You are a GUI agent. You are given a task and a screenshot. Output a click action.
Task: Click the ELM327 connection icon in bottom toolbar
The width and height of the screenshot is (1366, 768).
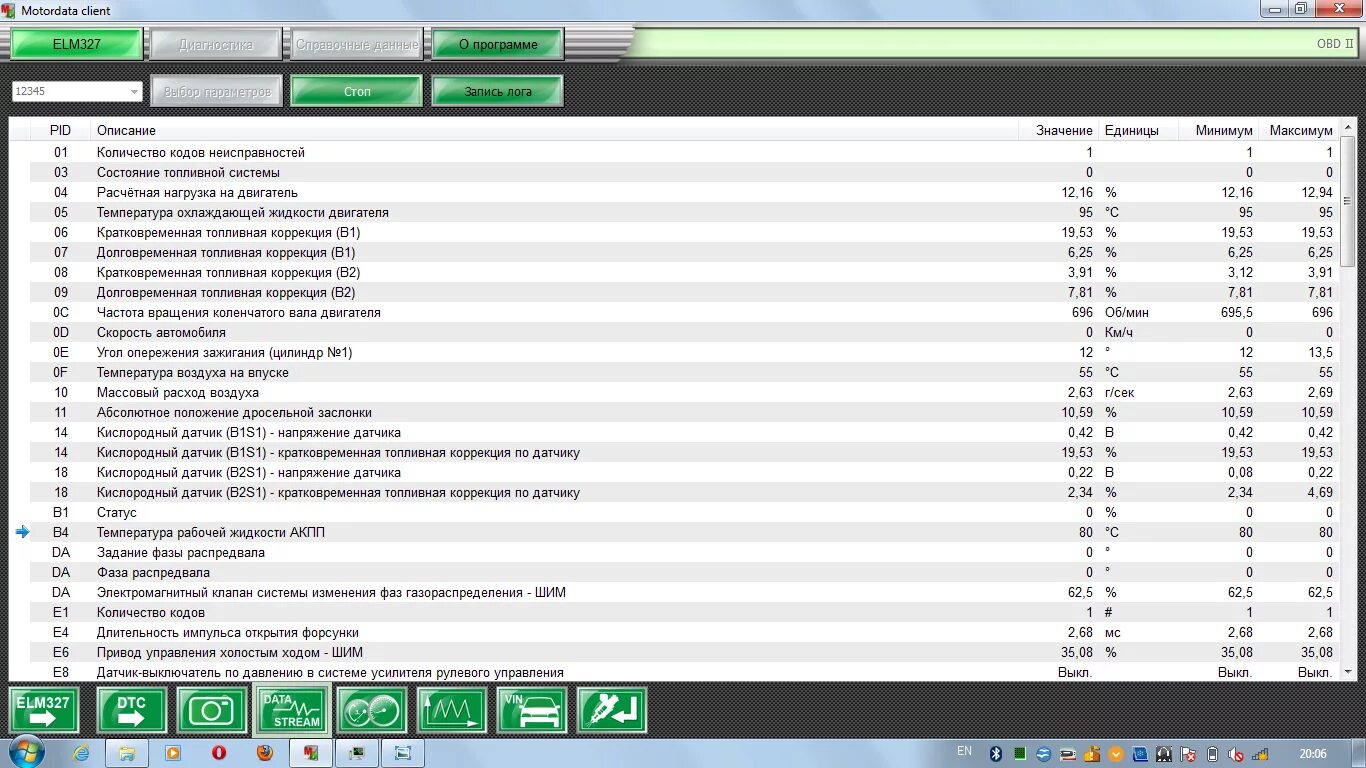pos(43,711)
